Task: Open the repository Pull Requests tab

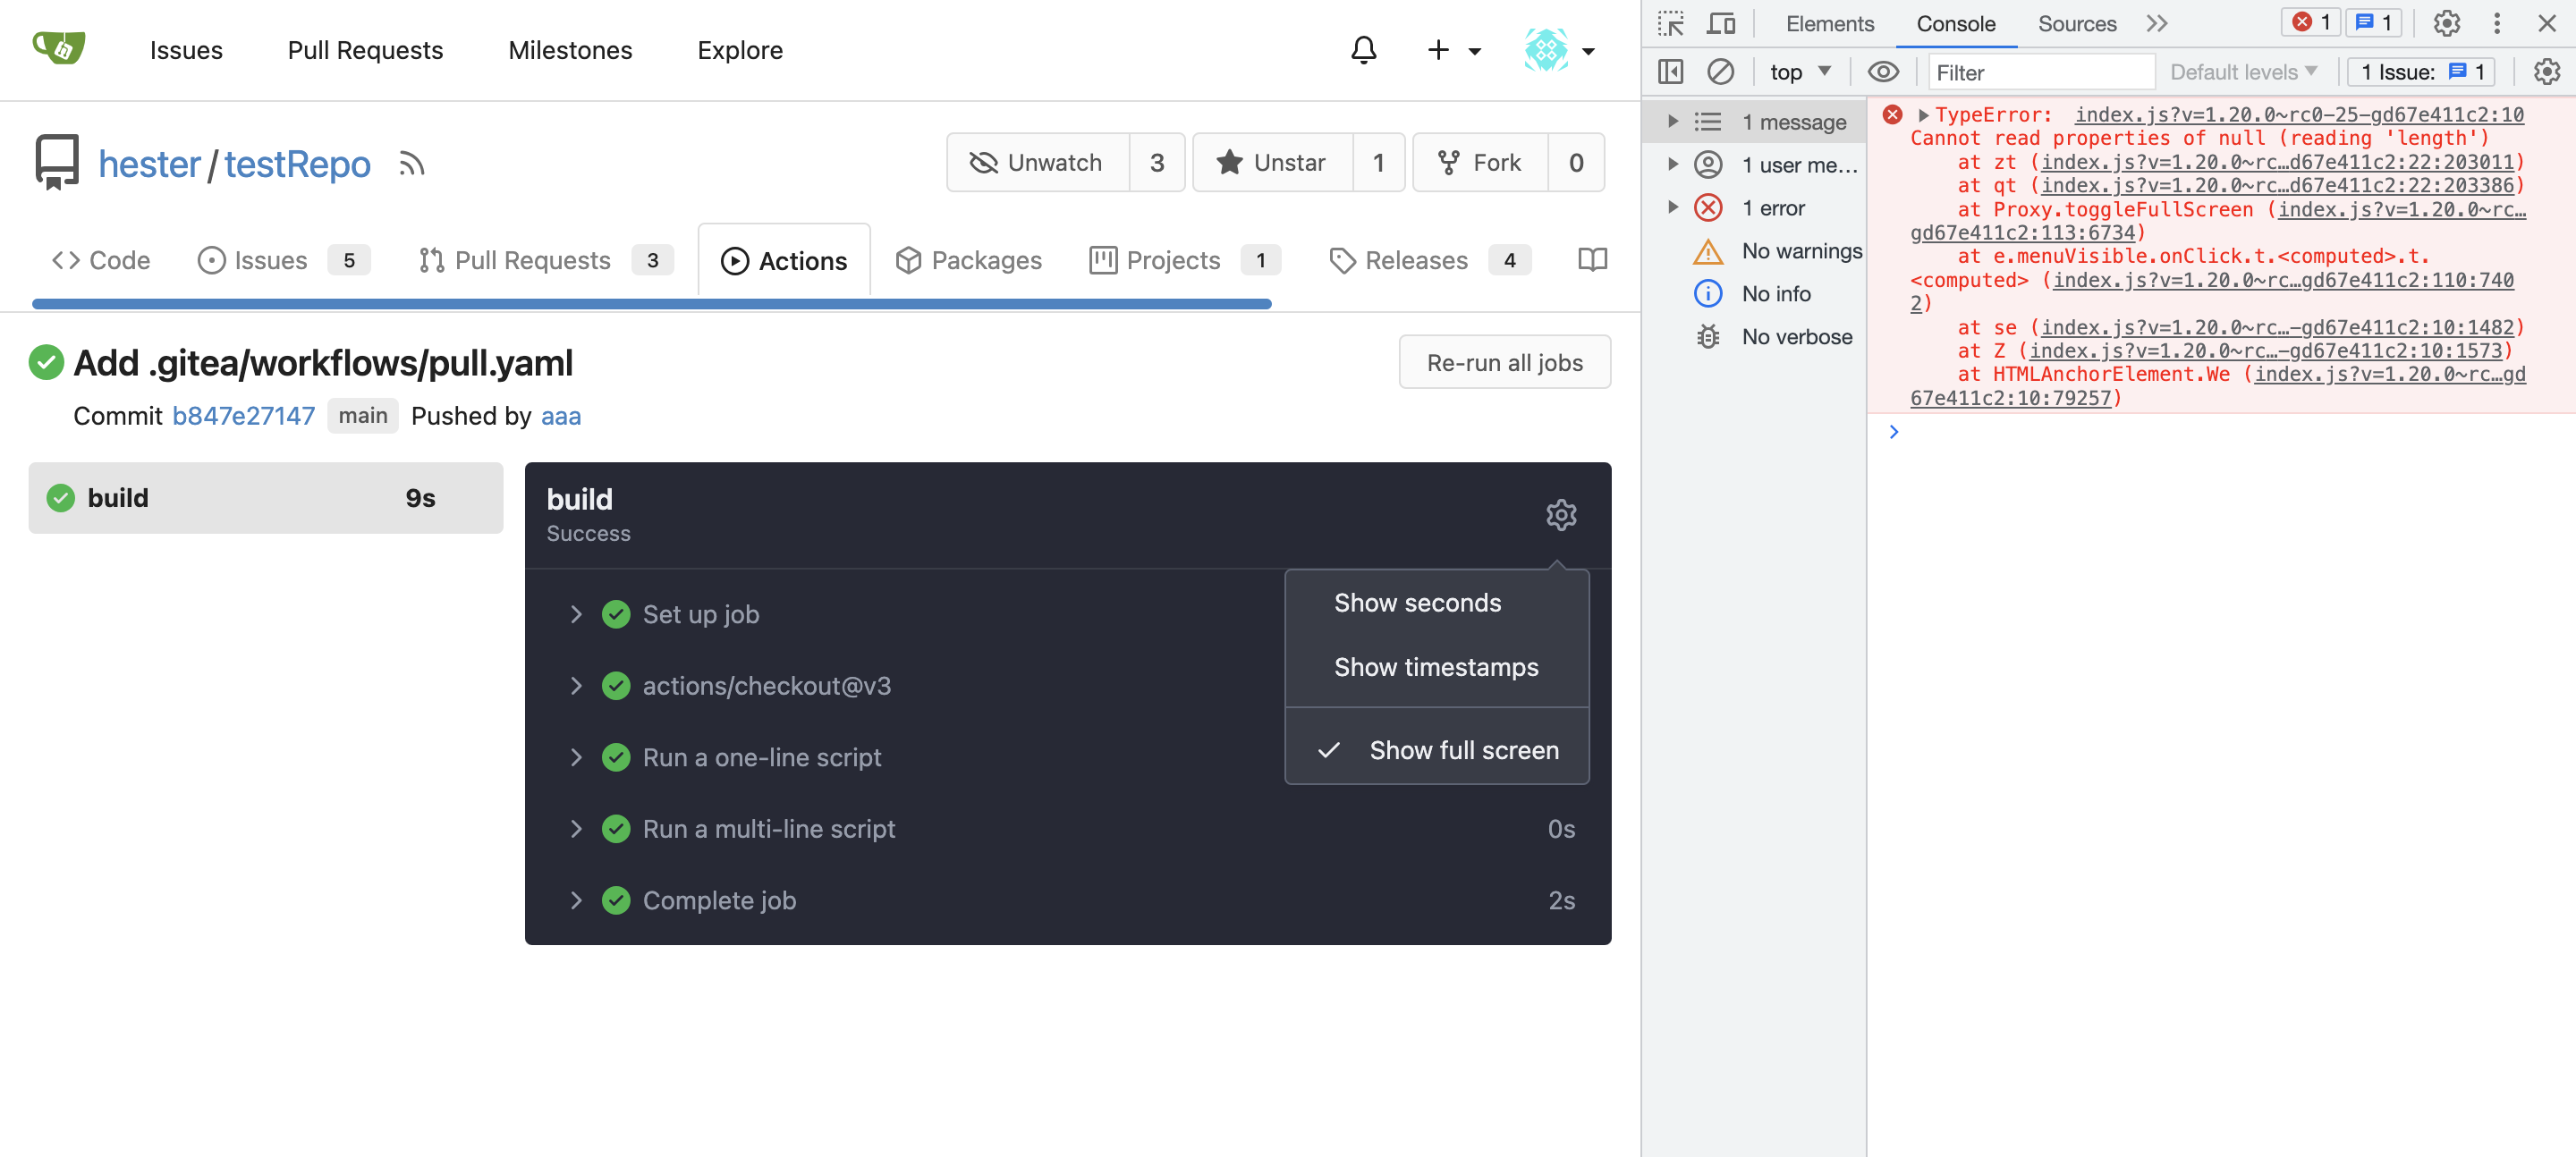Action: click(x=545, y=260)
